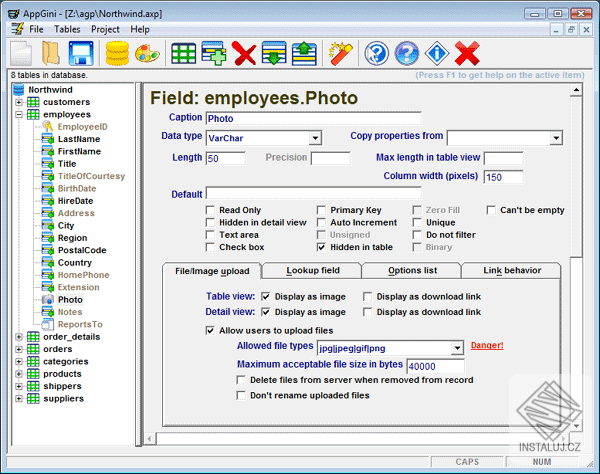Tick the Primary Key checkbox

pos(321,210)
